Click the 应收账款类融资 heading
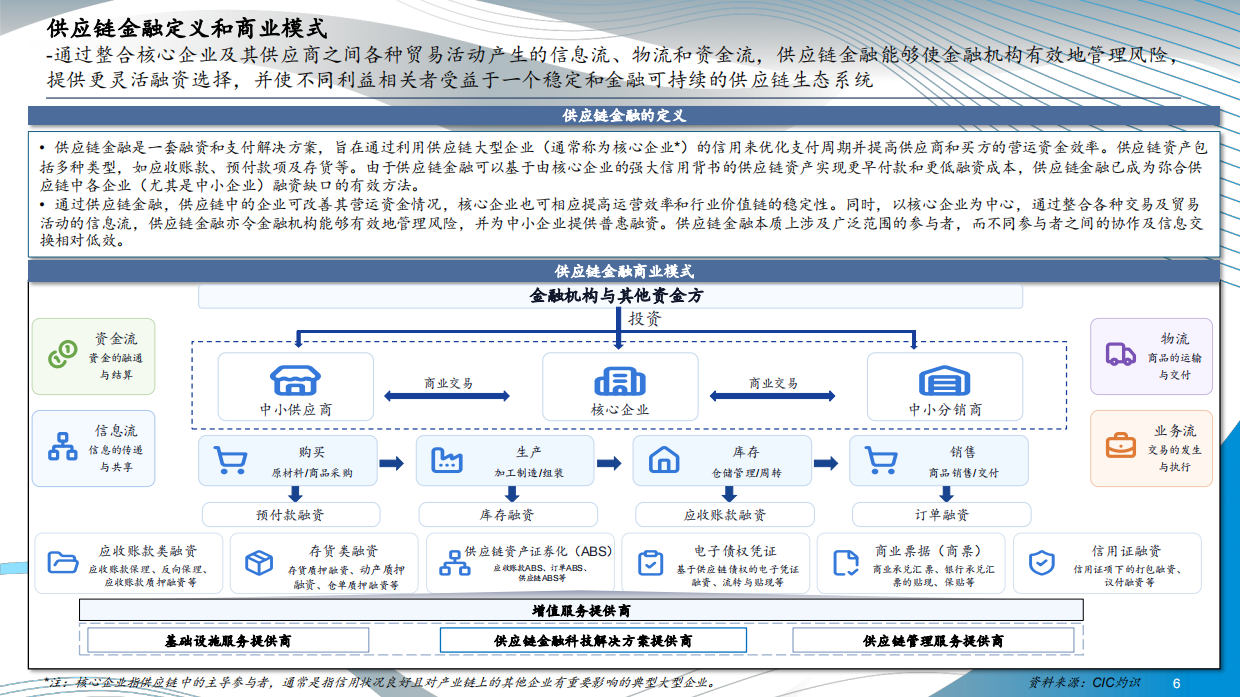The image size is (1240, 697). coord(148,551)
